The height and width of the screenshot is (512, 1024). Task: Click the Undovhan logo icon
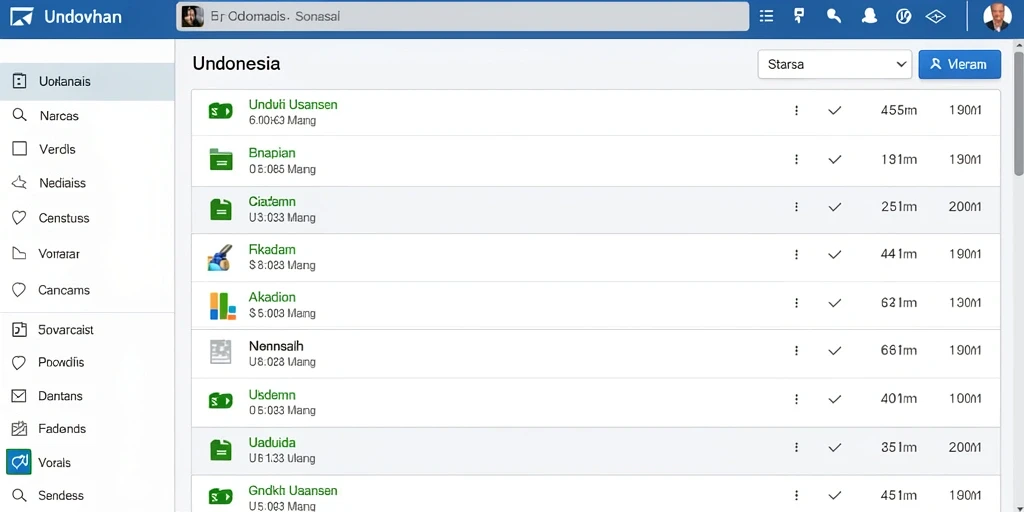point(22,17)
